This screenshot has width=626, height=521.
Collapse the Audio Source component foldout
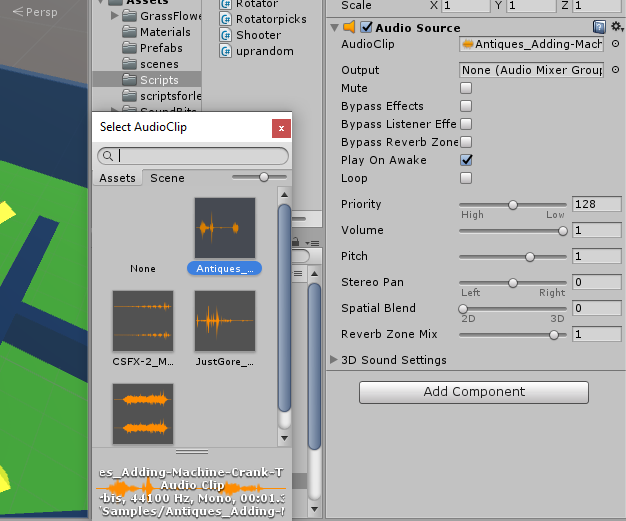(x=335, y=28)
